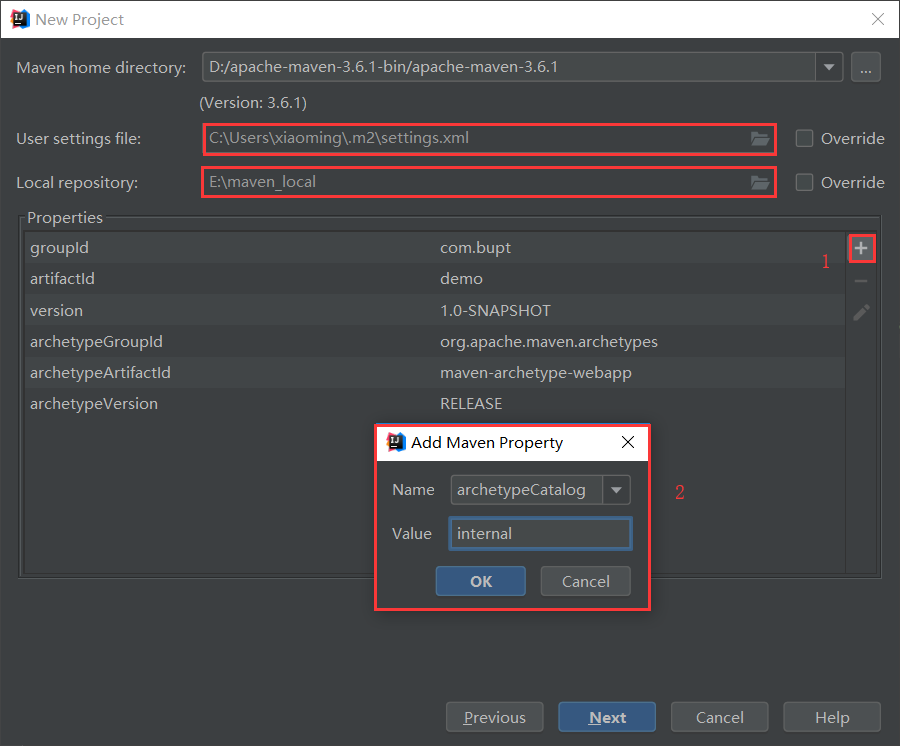
Task: Select the archetypeArtifactId property row
Action: tap(435, 372)
